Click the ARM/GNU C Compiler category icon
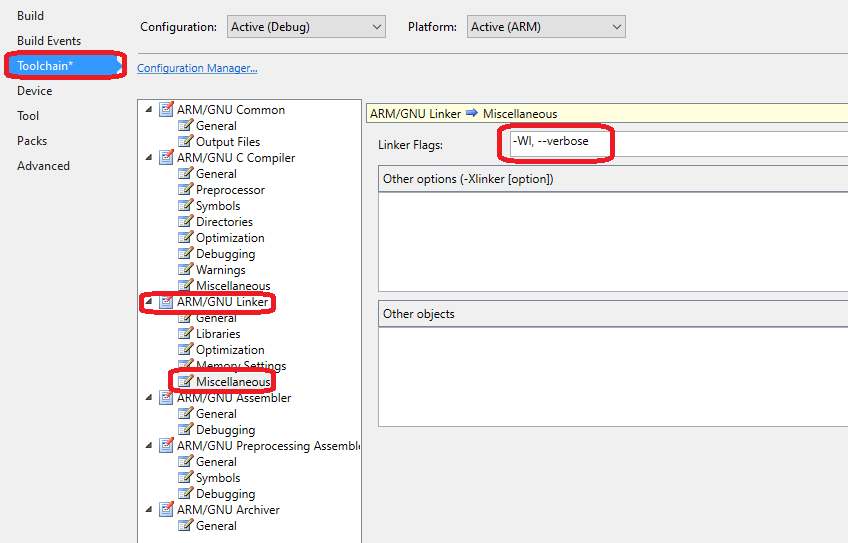This screenshot has height=543, width=848. [x=166, y=158]
